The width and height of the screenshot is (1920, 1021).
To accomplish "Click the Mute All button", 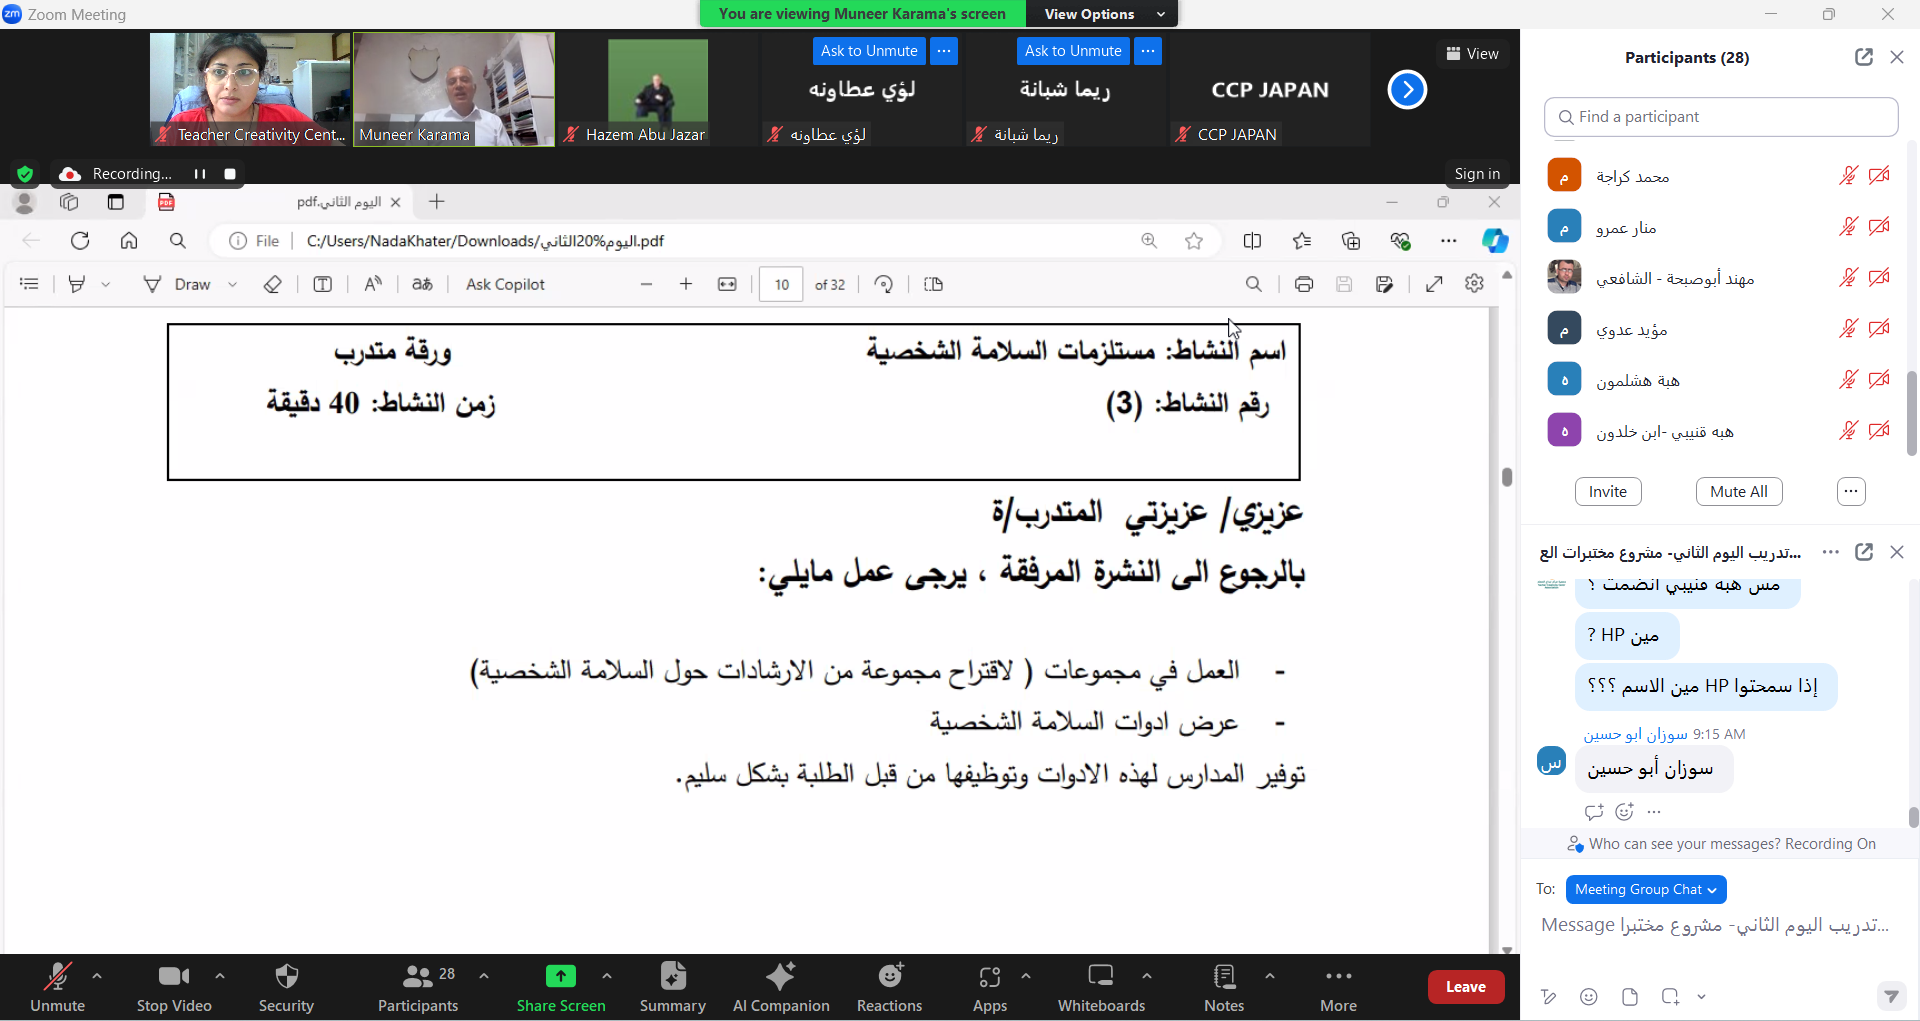I will (1738, 491).
